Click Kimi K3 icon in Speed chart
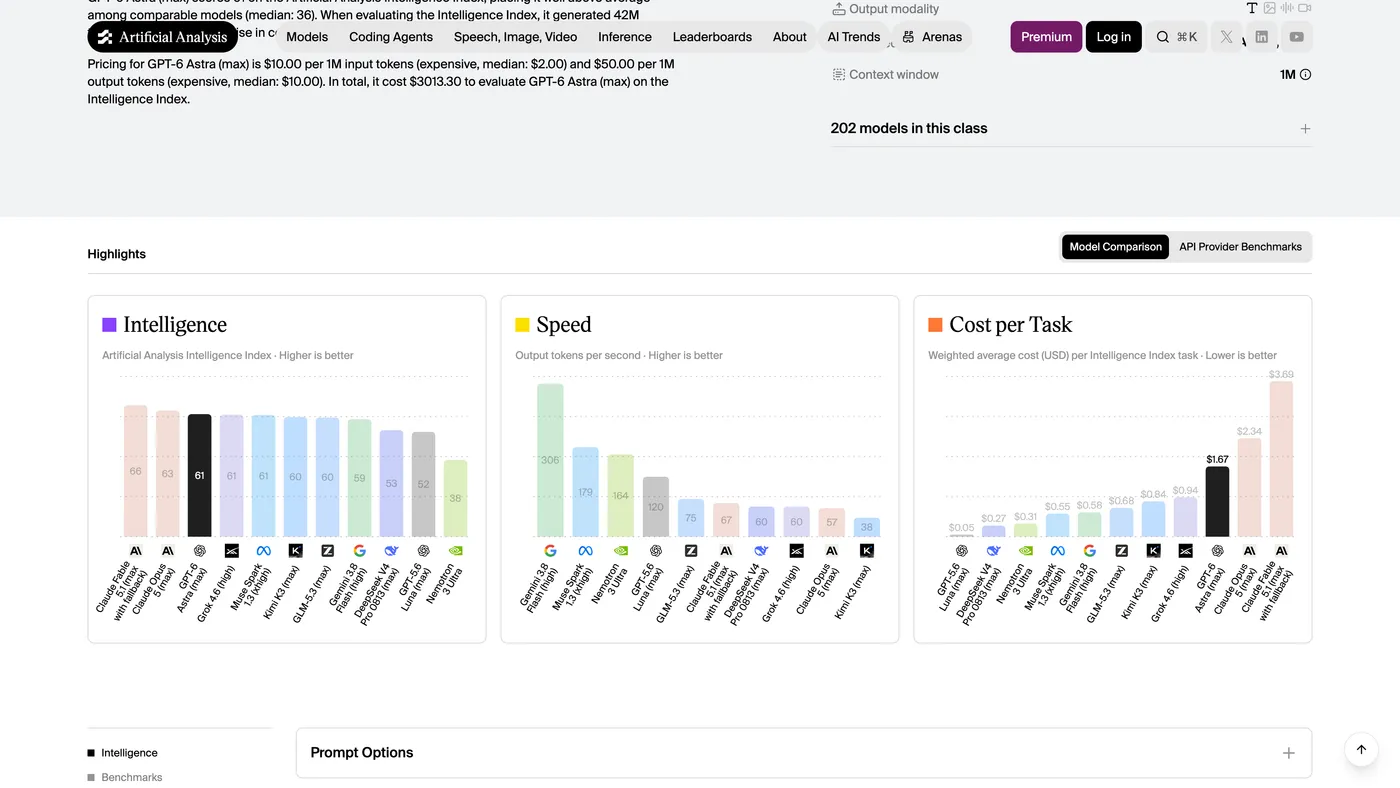Image resolution: width=1400 pixels, height=788 pixels. (x=867, y=551)
